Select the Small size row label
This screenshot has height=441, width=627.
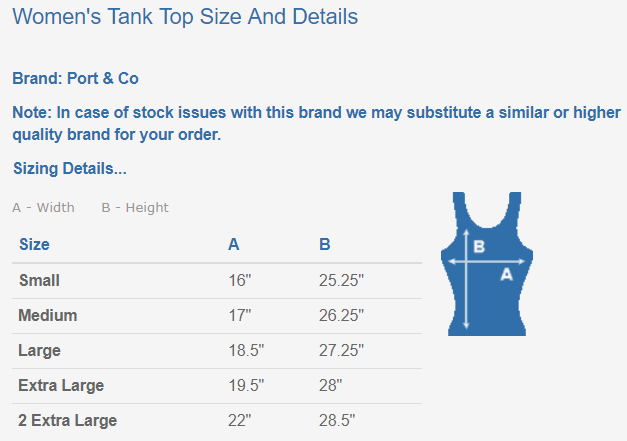point(39,281)
